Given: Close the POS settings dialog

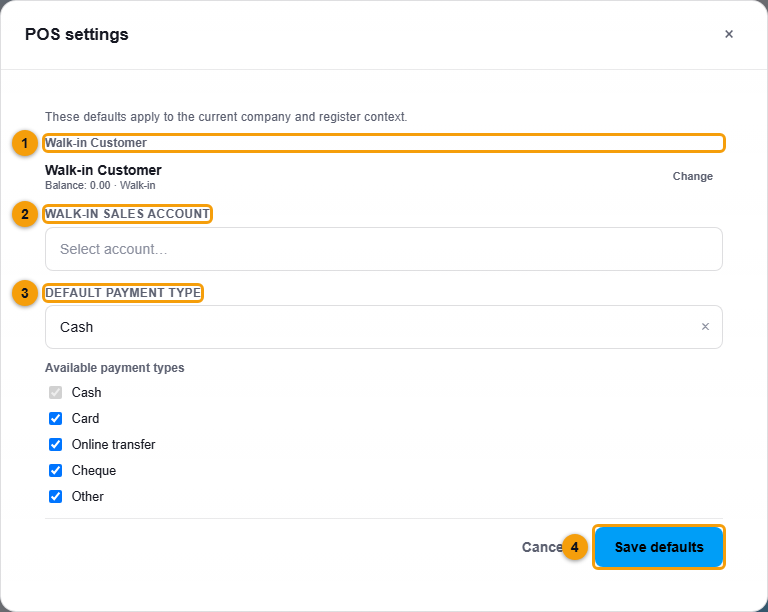Looking at the screenshot, I should tap(729, 34).
